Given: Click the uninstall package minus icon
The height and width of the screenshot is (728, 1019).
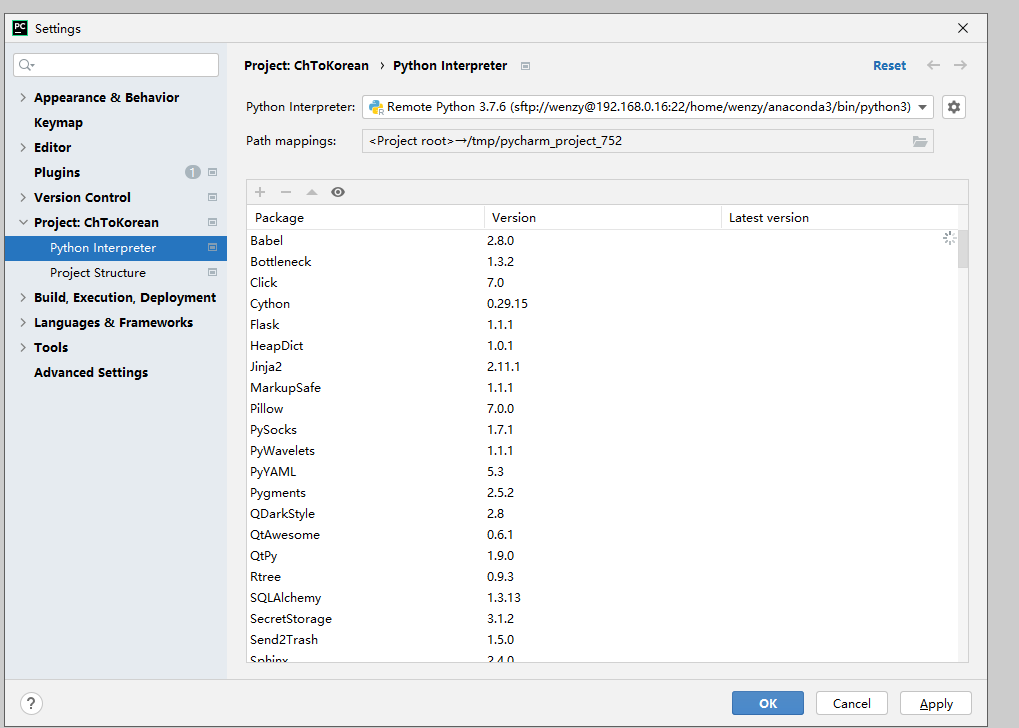Looking at the screenshot, I should pyautogui.click(x=286, y=192).
